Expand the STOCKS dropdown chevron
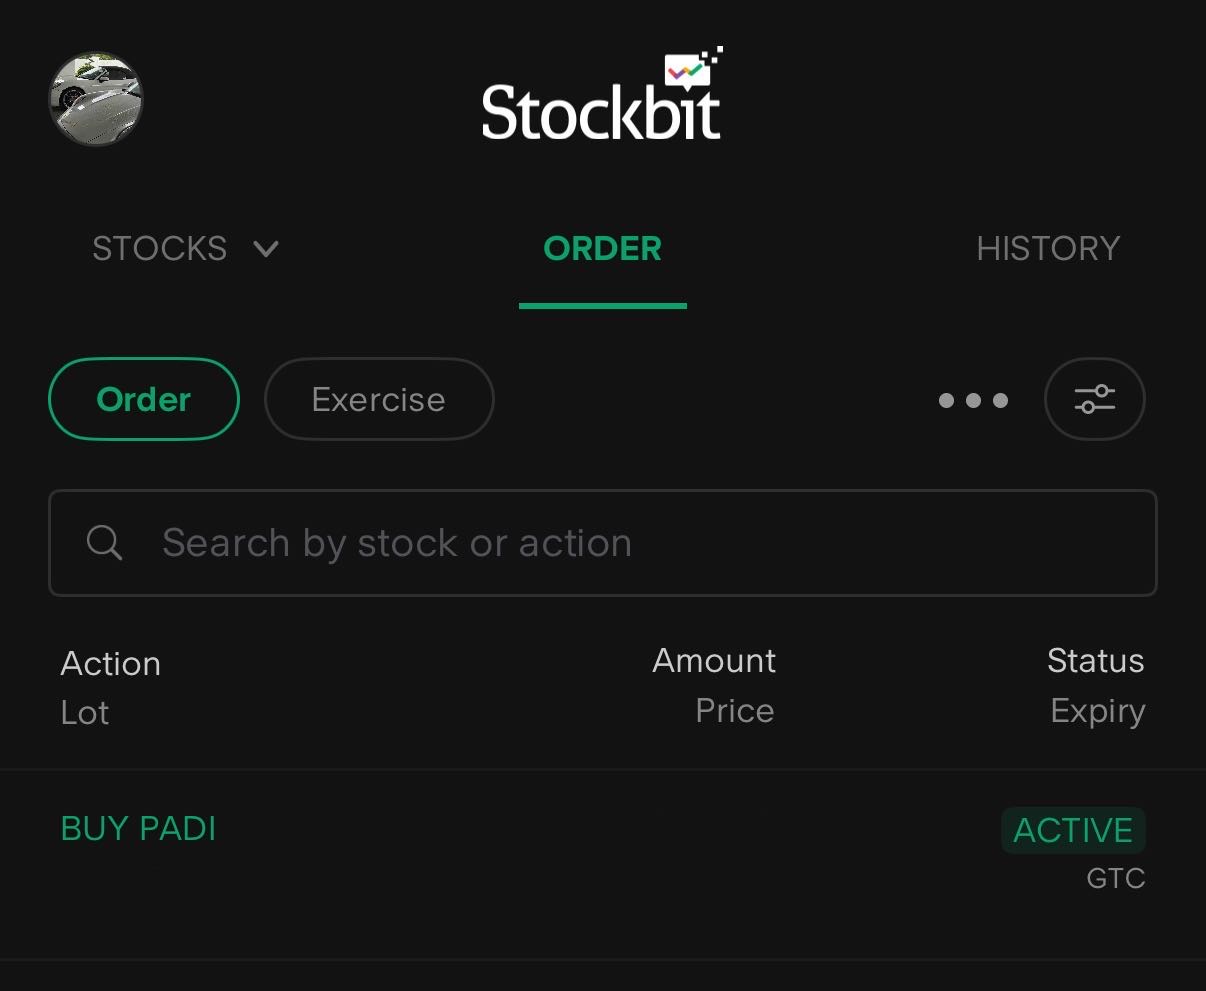 point(266,249)
